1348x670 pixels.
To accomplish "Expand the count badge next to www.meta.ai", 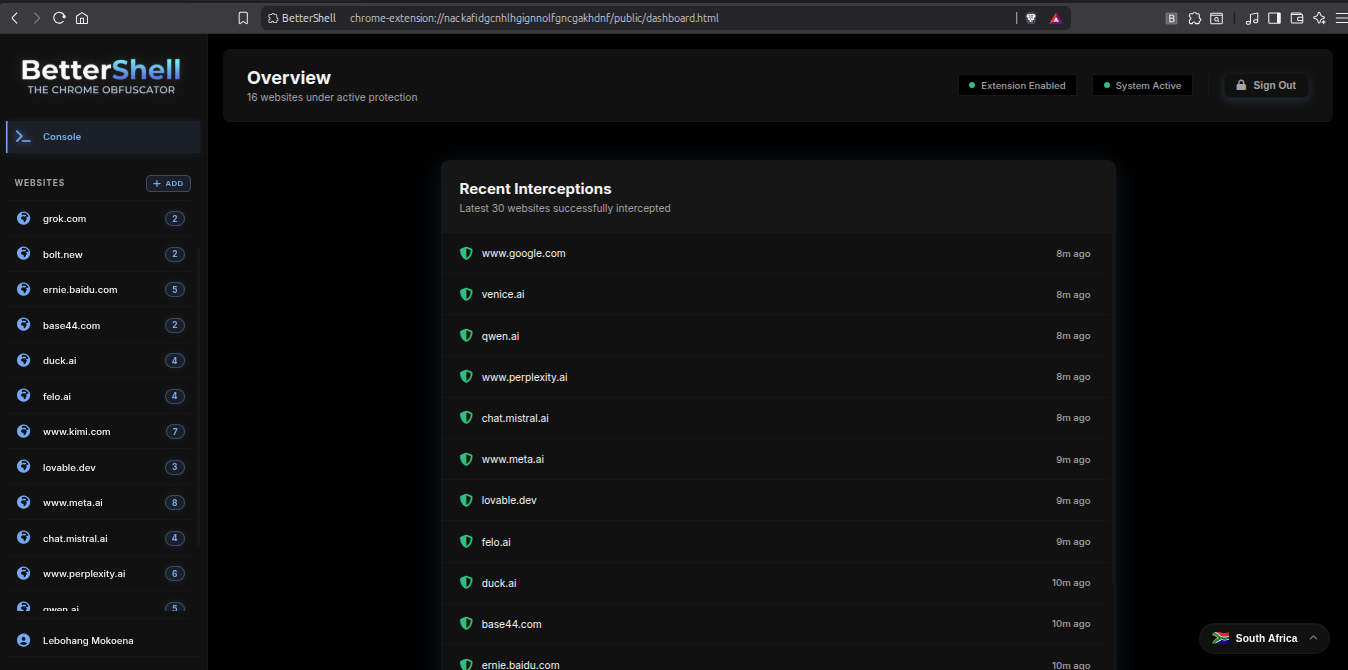I will [174, 502].
